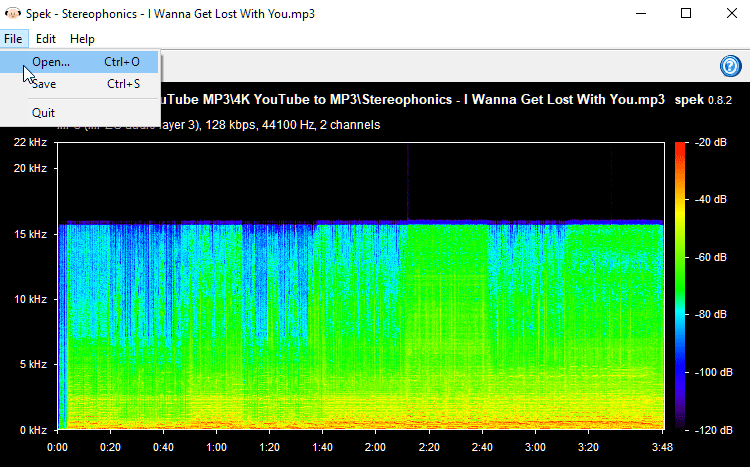This screenshot has width=750, height=467.
Task: Click the spek 0.8.2 version text
Action: point(704,100)
